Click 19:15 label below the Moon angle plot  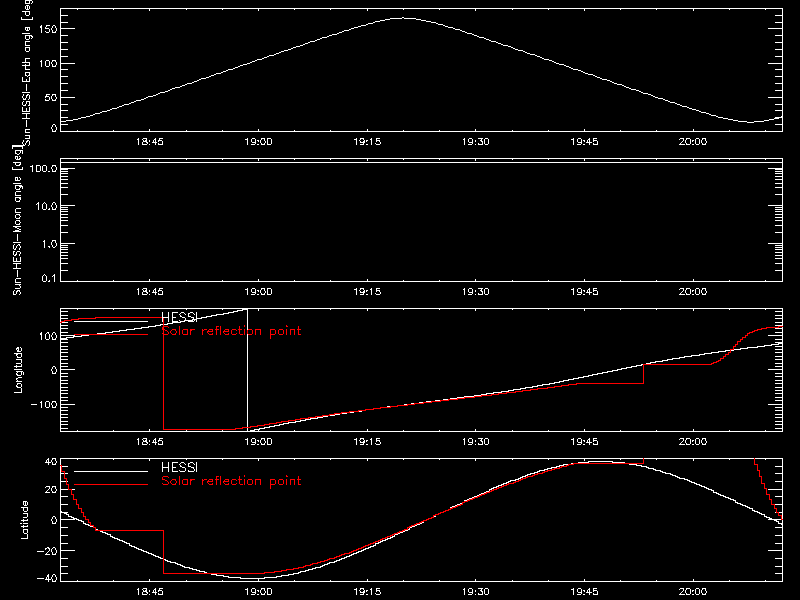tap(367, 292)
